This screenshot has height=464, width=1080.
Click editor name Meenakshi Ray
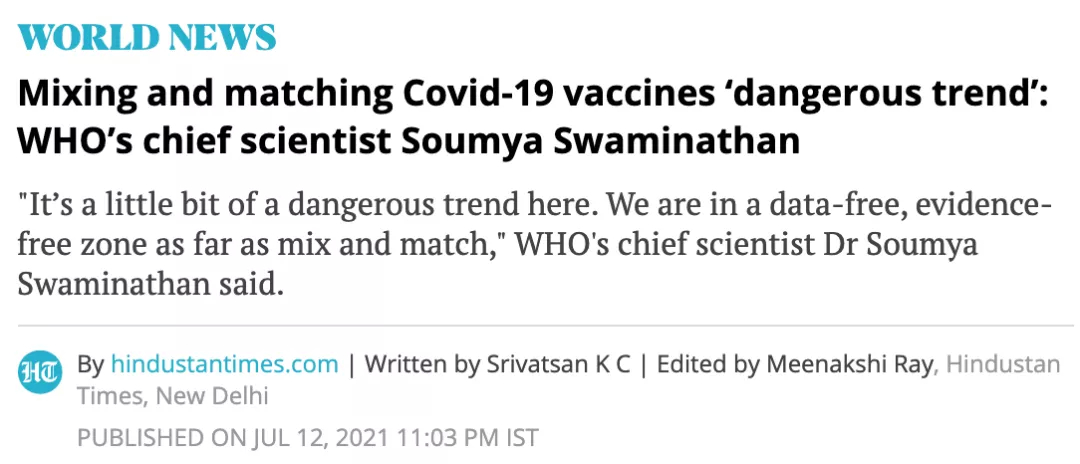point(849,364)
